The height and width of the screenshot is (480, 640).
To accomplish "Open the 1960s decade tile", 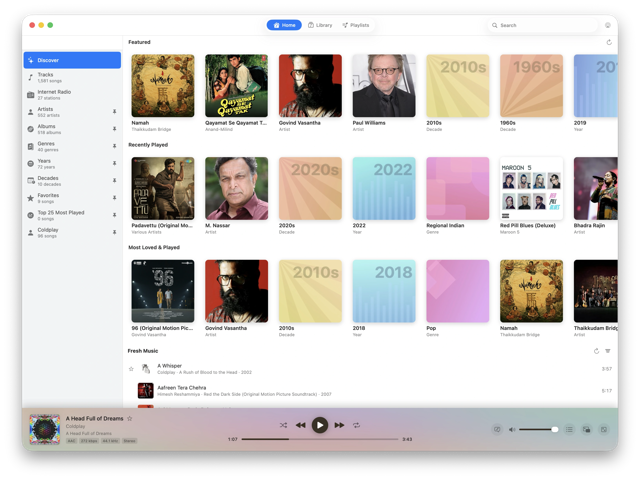I will click(x=531, y=86).
